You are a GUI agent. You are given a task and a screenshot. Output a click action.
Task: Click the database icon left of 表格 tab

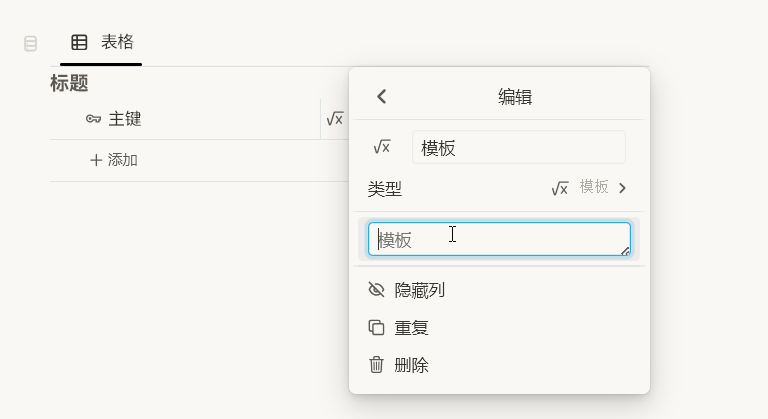(30, 44)
